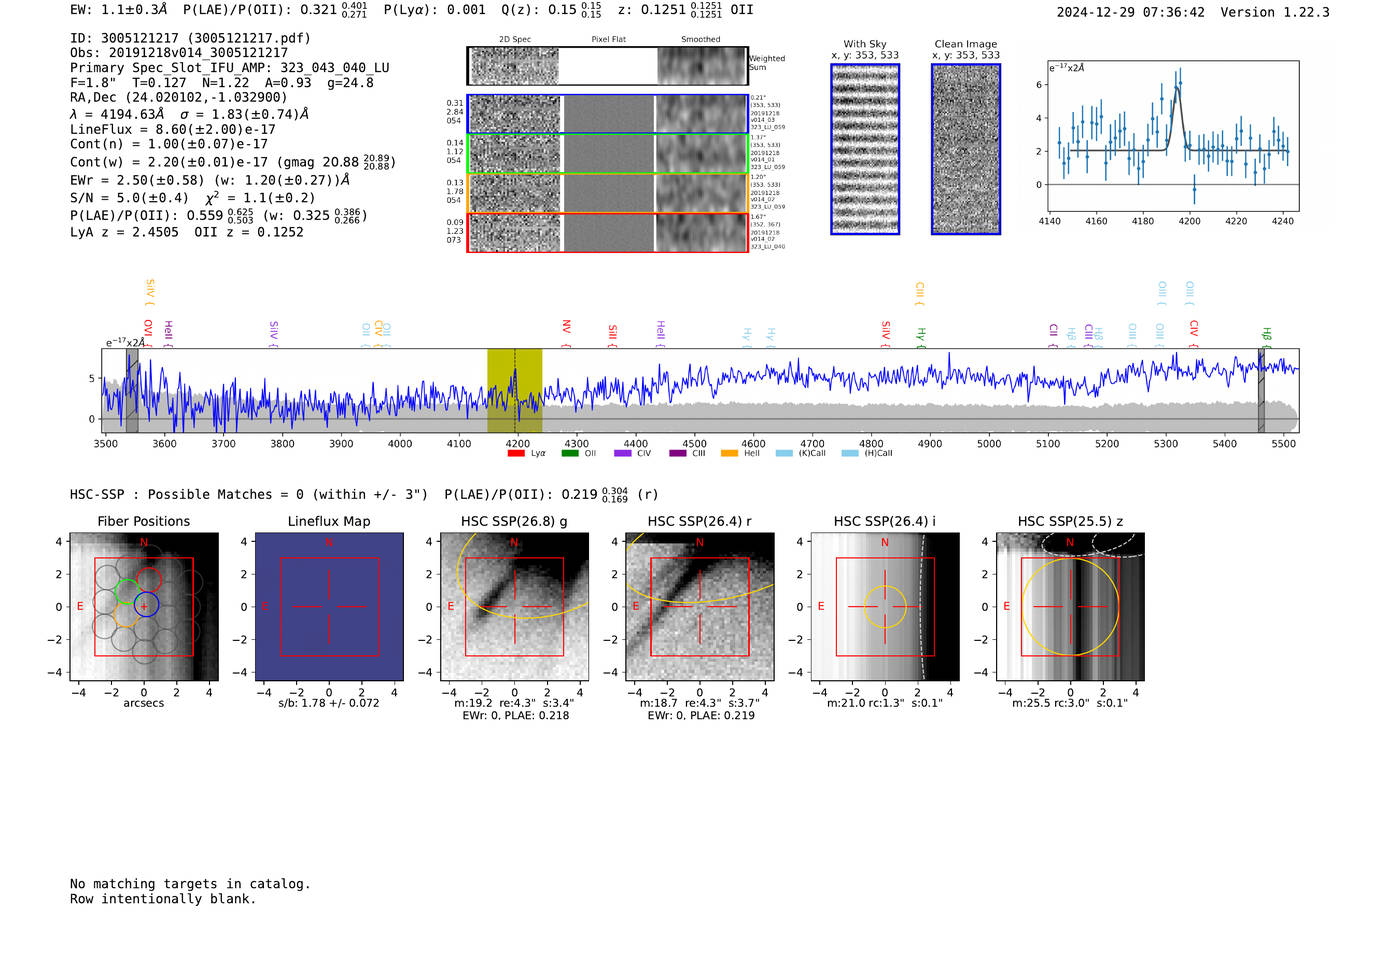Click the 's/b: 1.78 +/- 0.072' caption

coord(329,703)
